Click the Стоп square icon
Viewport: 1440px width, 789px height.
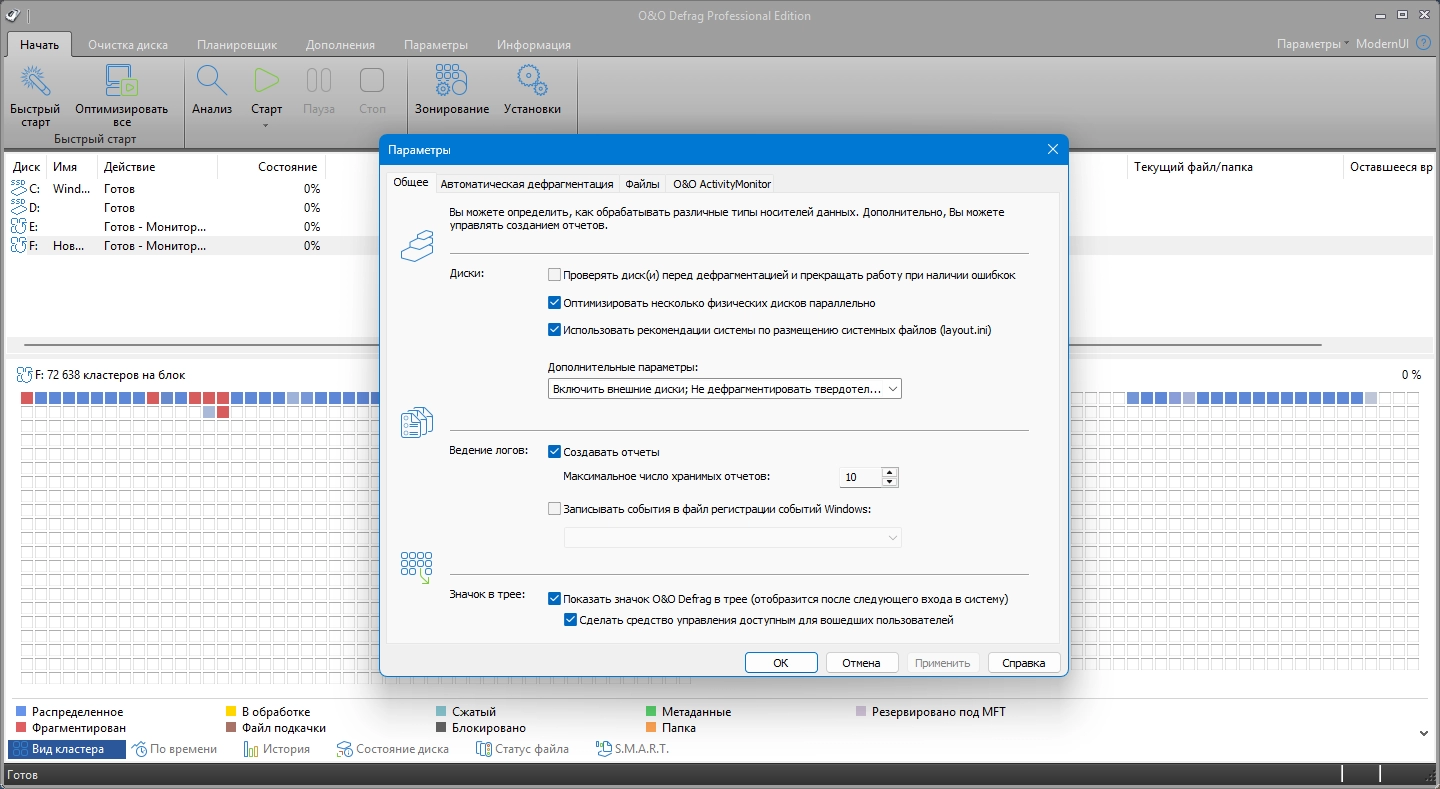point(372,80)
